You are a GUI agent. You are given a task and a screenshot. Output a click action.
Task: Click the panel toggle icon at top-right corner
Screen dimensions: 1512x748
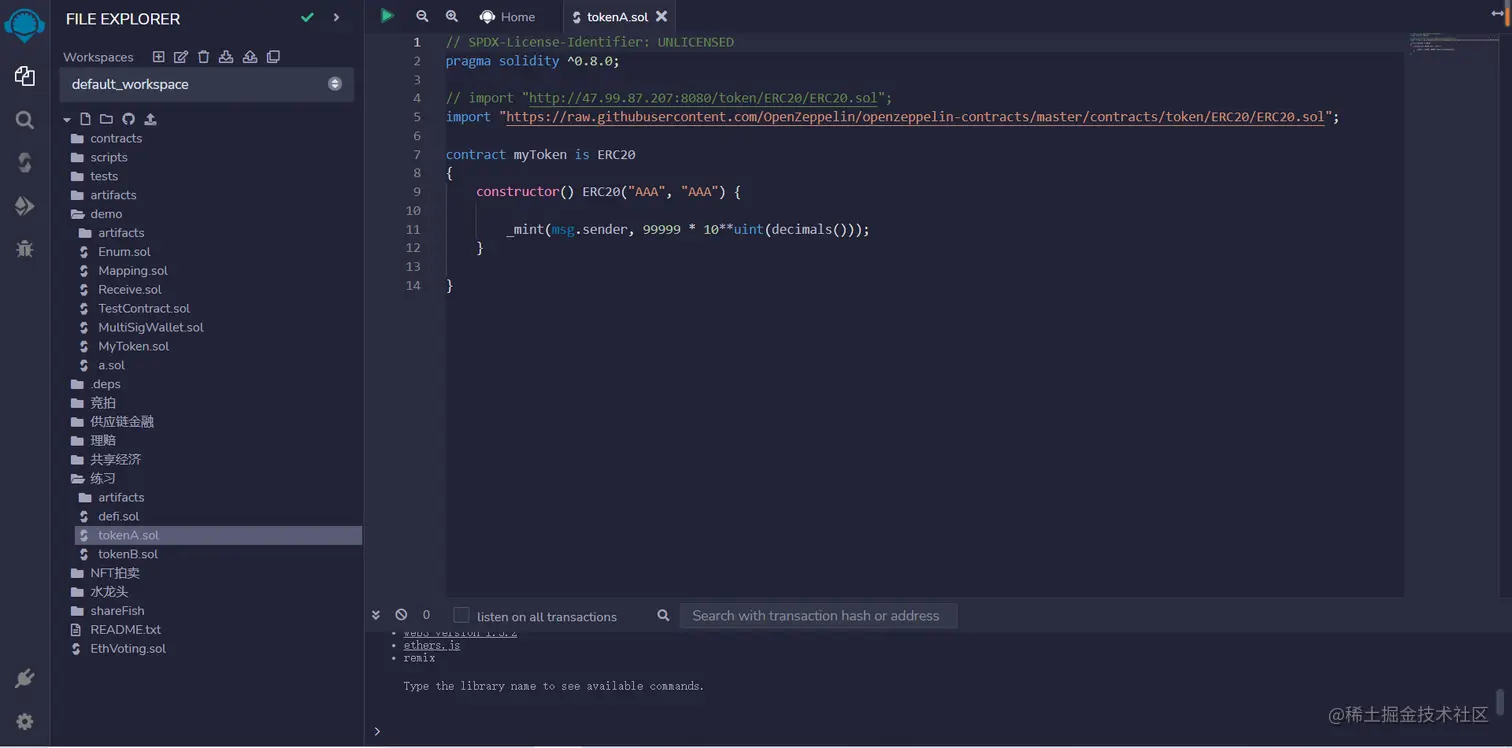point(1498,14)
